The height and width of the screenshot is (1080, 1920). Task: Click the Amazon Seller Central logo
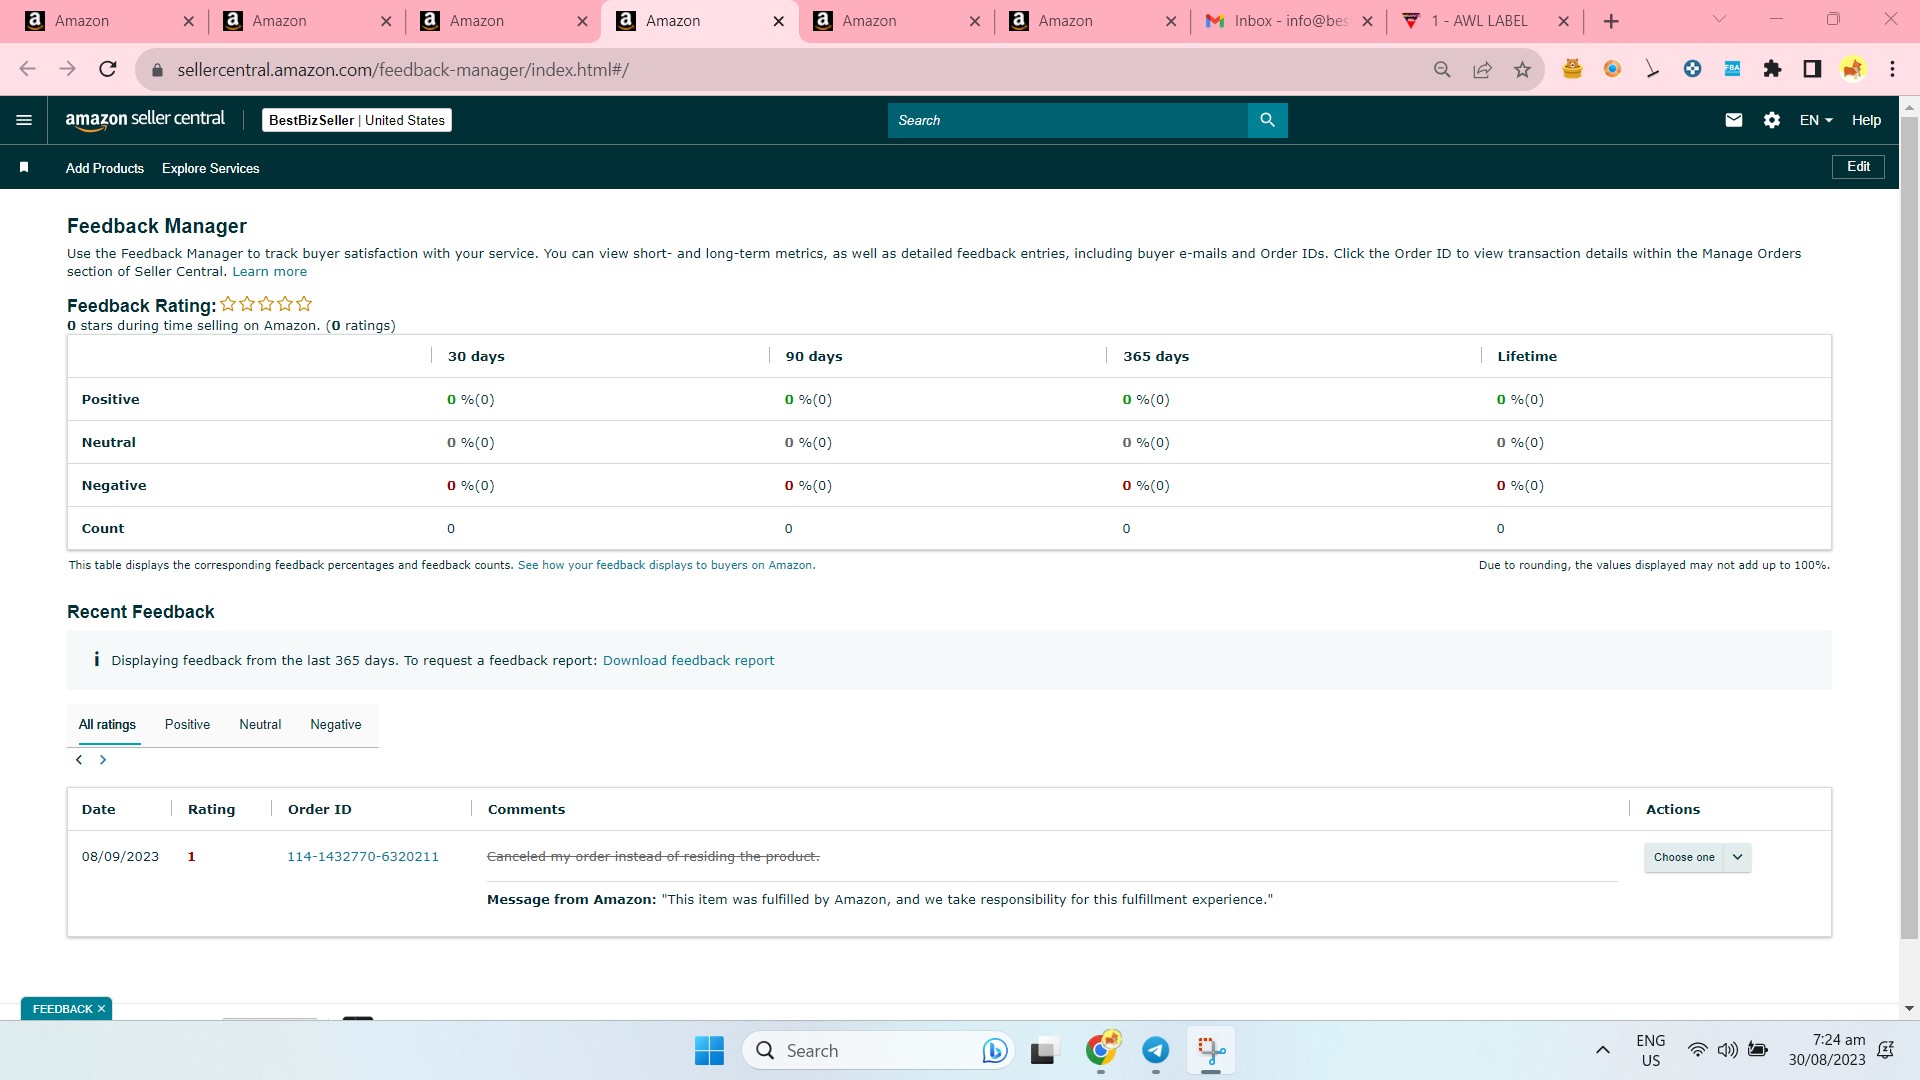pyautogui.click(x=145, y=120)
